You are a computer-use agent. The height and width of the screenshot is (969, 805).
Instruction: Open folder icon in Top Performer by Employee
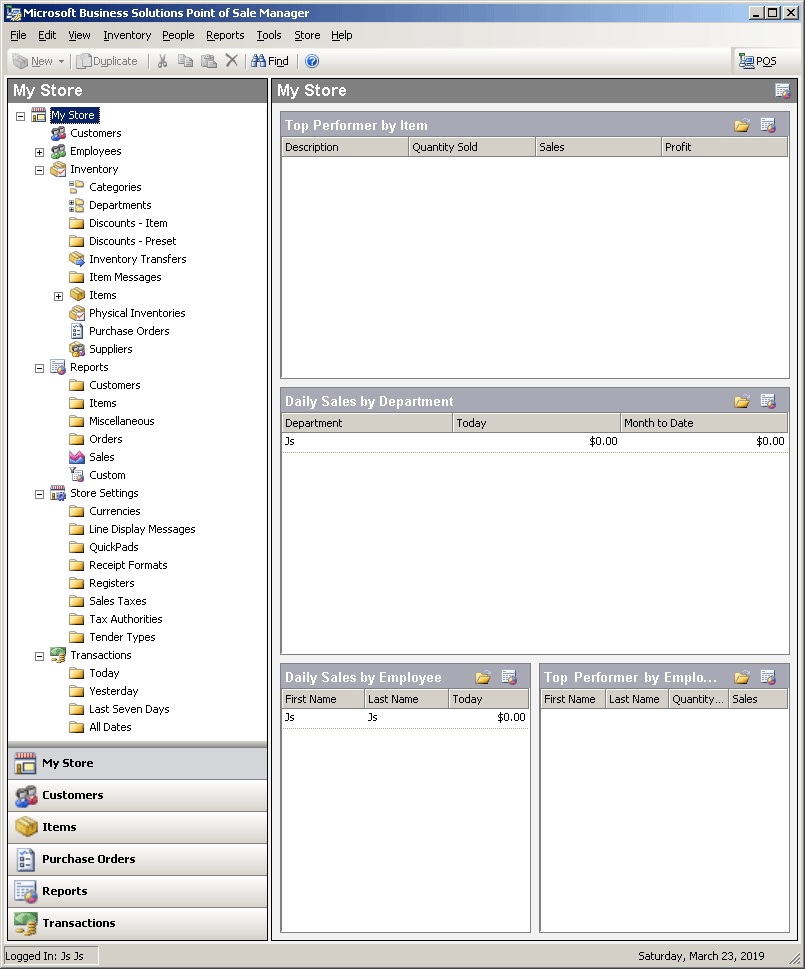(742, 678)
